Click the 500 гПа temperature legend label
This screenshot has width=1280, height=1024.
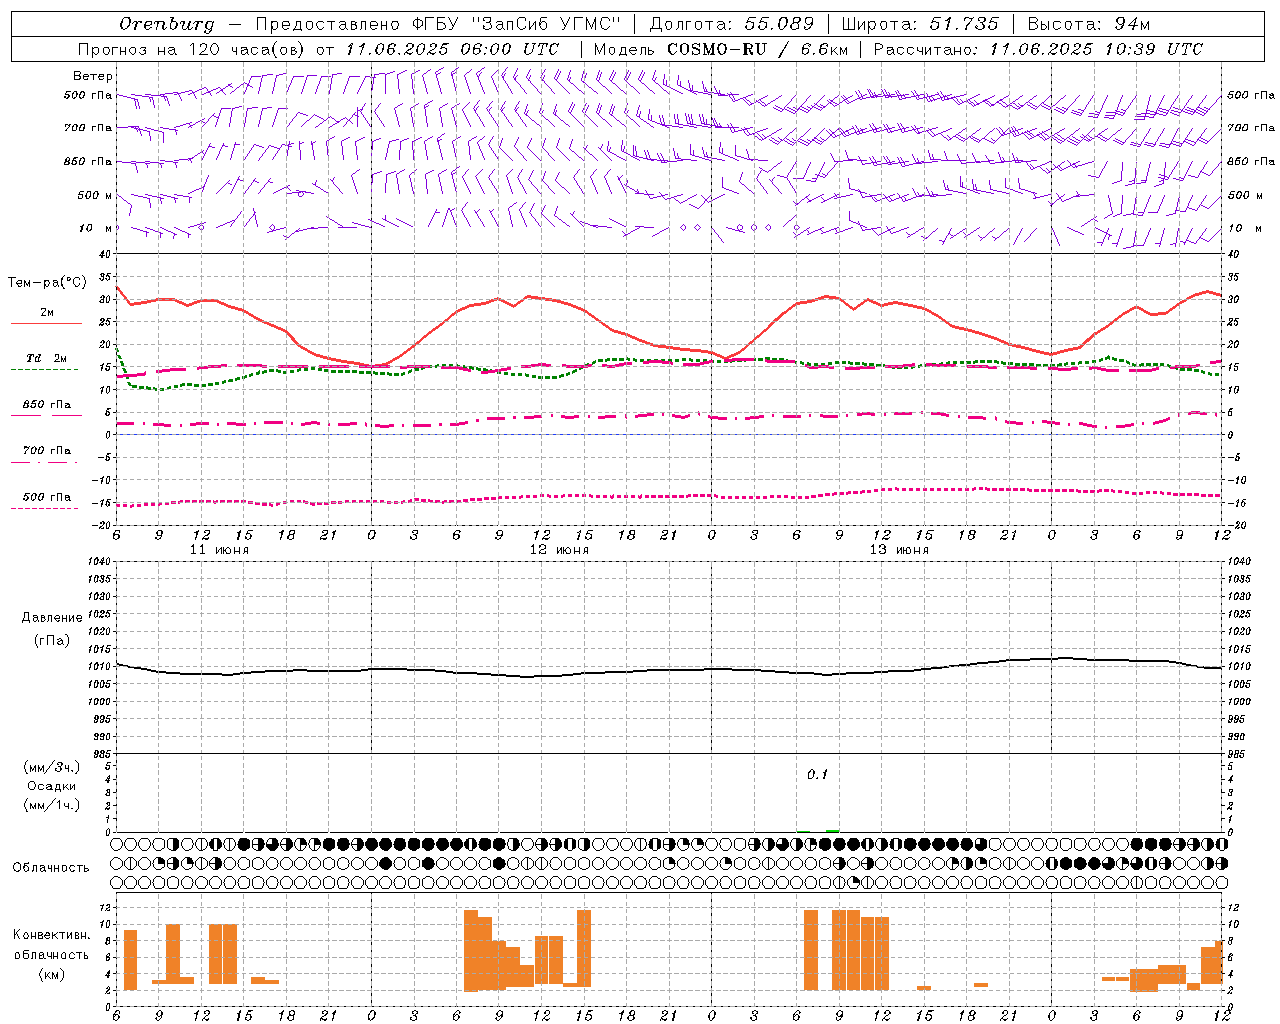point(46,497)
